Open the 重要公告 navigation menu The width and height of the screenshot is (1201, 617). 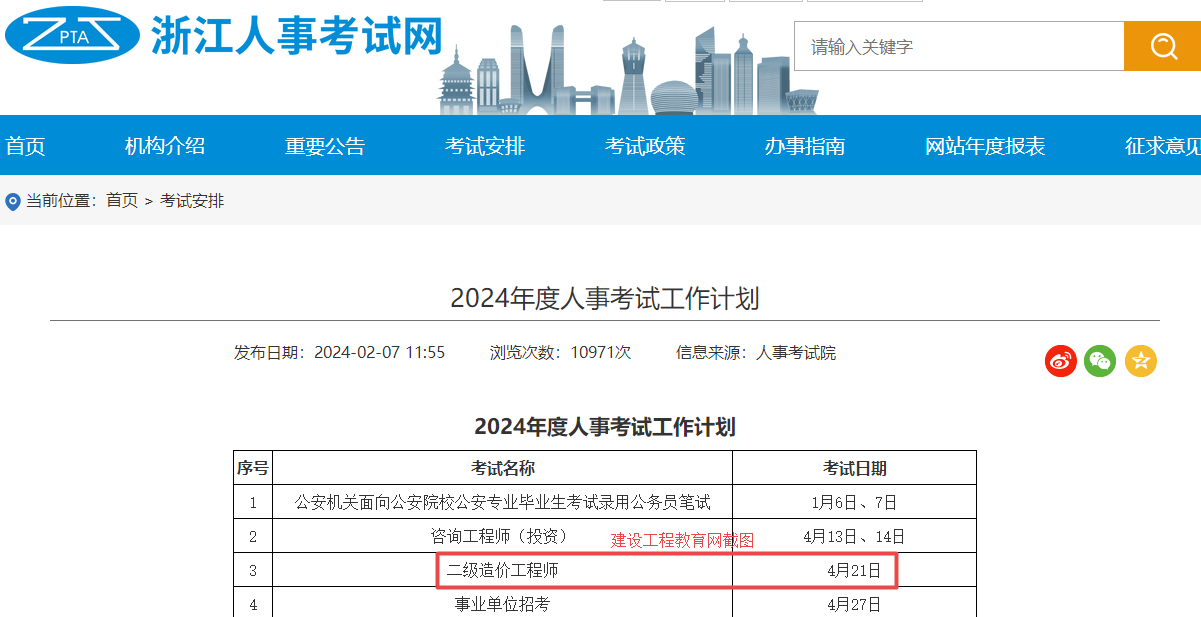[325, 145]
